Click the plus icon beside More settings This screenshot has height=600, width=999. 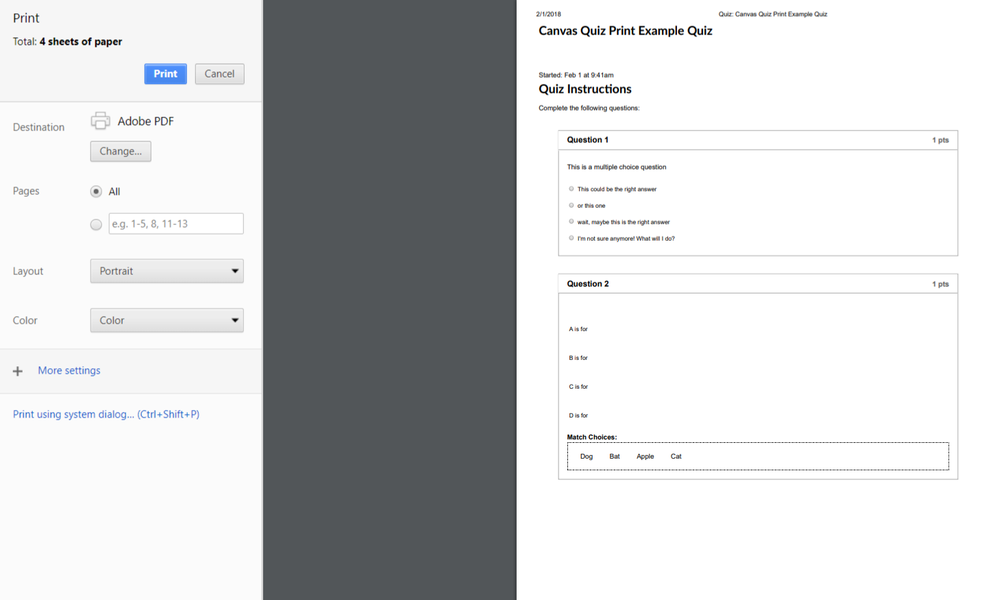(x=17, y=371)
